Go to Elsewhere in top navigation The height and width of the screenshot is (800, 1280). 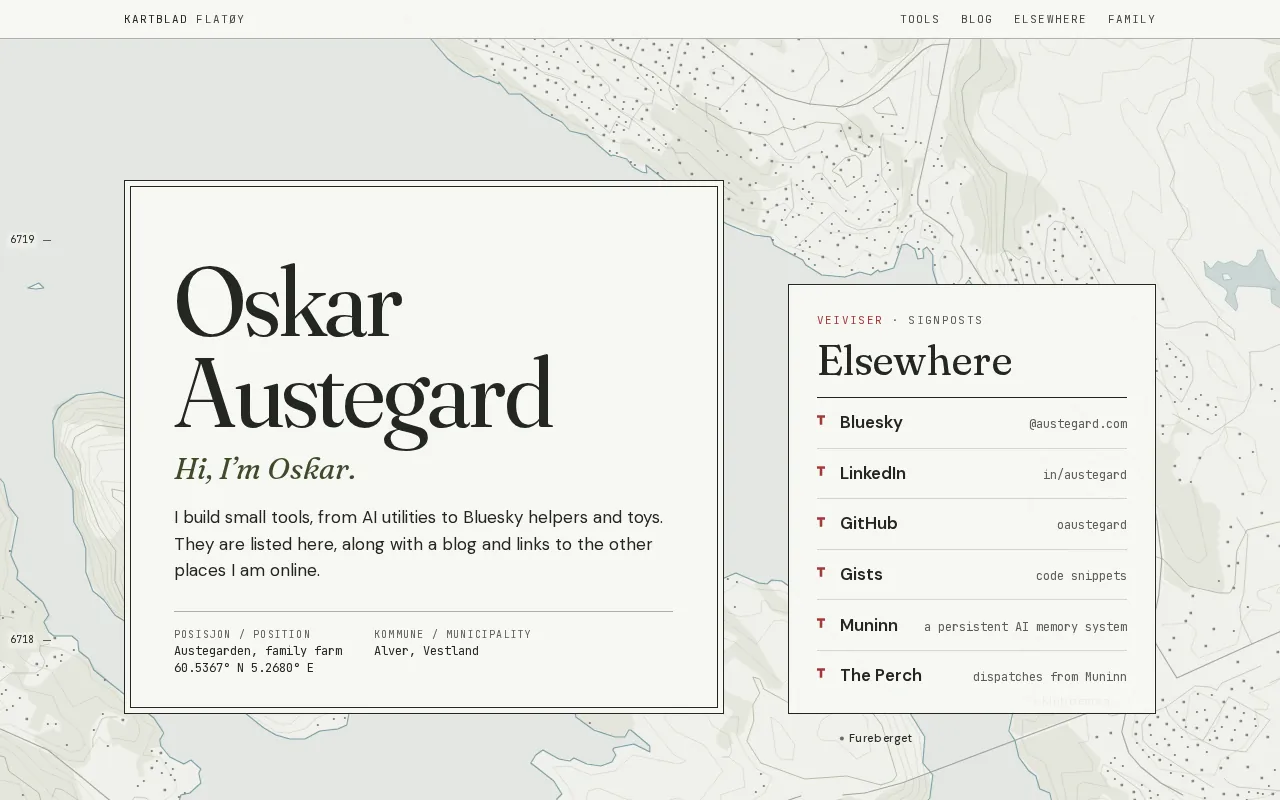tap(1050, 19)
